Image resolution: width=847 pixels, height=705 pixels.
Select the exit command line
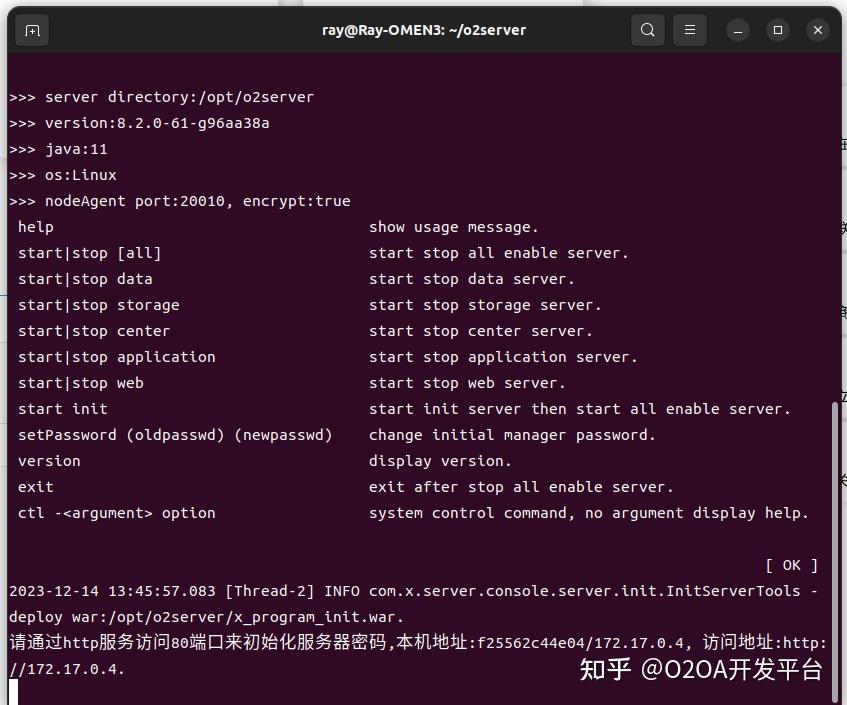tap(35, 486)
